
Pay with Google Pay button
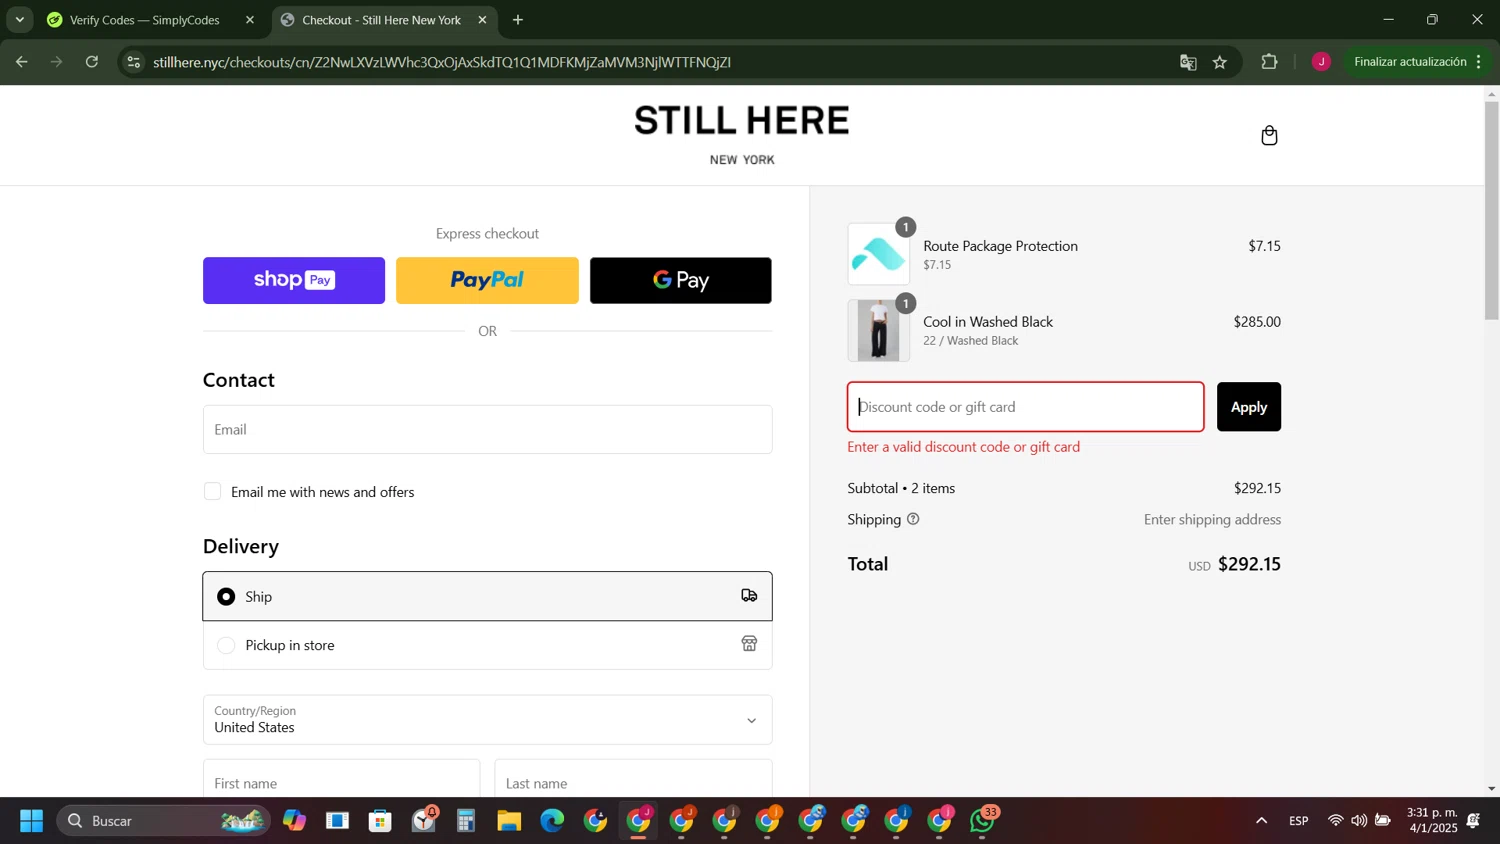pos(680,280)
